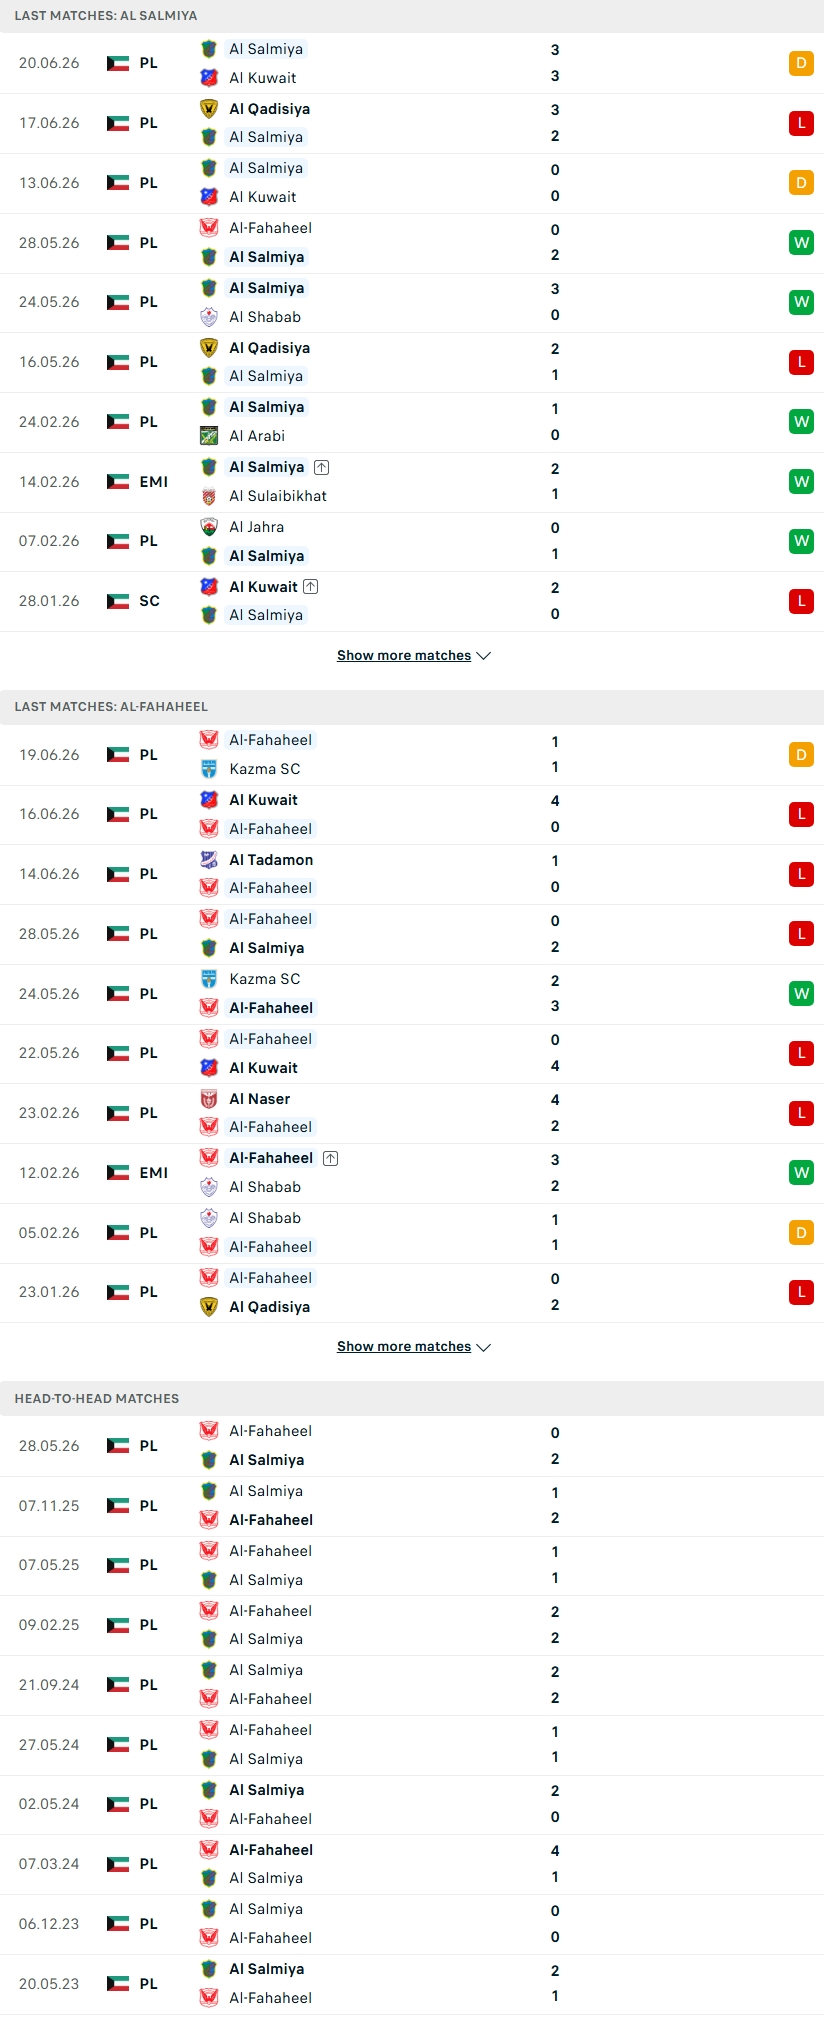Click chevron next to Al-Fahaheel show more matches

[x=484, y=1348]
